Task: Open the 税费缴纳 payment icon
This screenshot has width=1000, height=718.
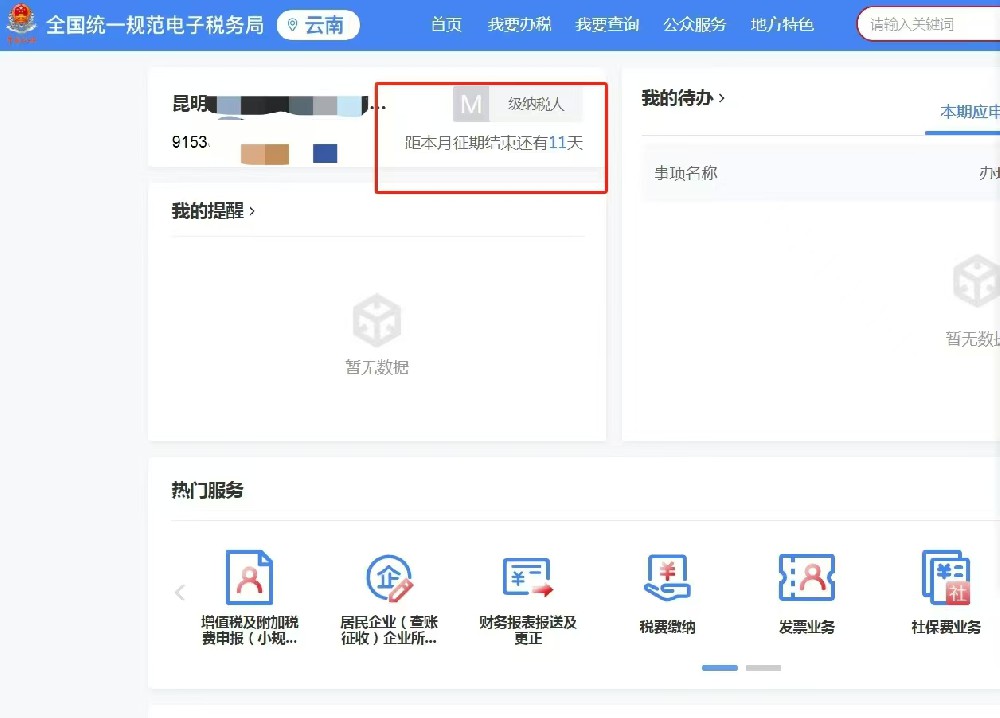Action: click(x=667, y=578)
